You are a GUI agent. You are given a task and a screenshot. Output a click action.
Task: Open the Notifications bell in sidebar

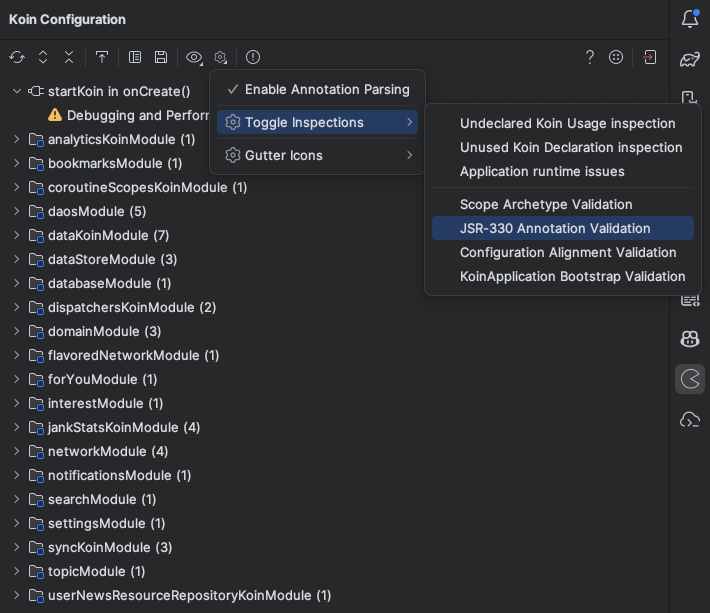(690, 18)
